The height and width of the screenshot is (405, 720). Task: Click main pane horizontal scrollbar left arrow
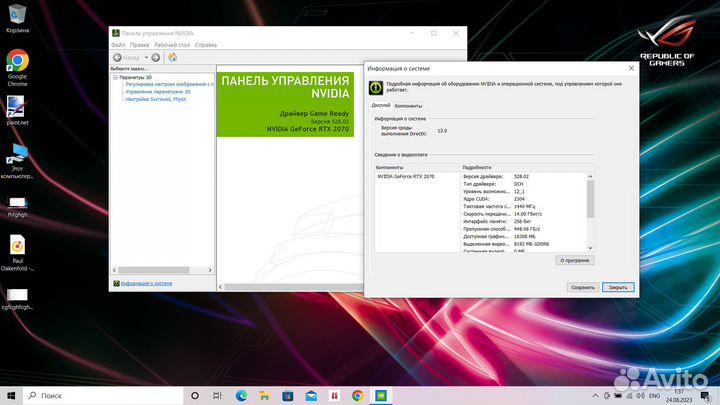click(x=220, y=287)
